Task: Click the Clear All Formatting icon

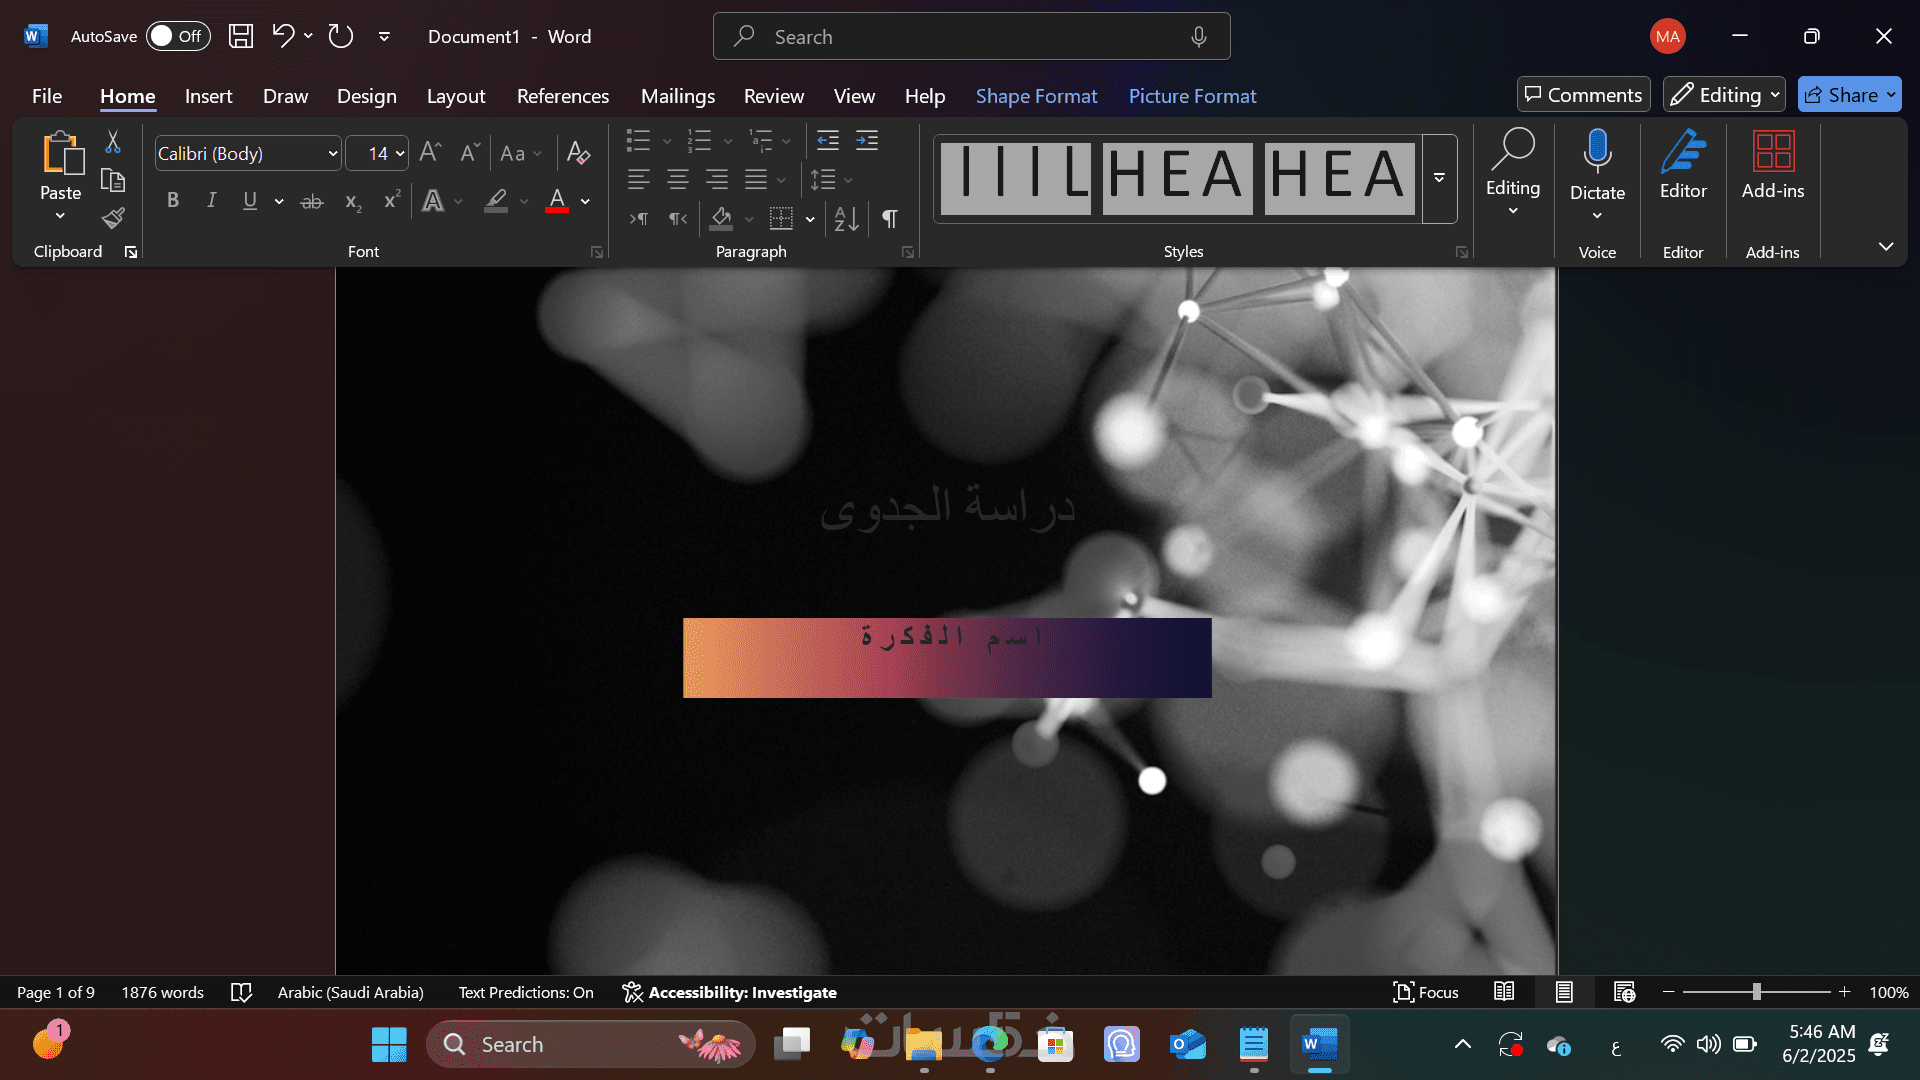Action: click(x=578, y=153)
